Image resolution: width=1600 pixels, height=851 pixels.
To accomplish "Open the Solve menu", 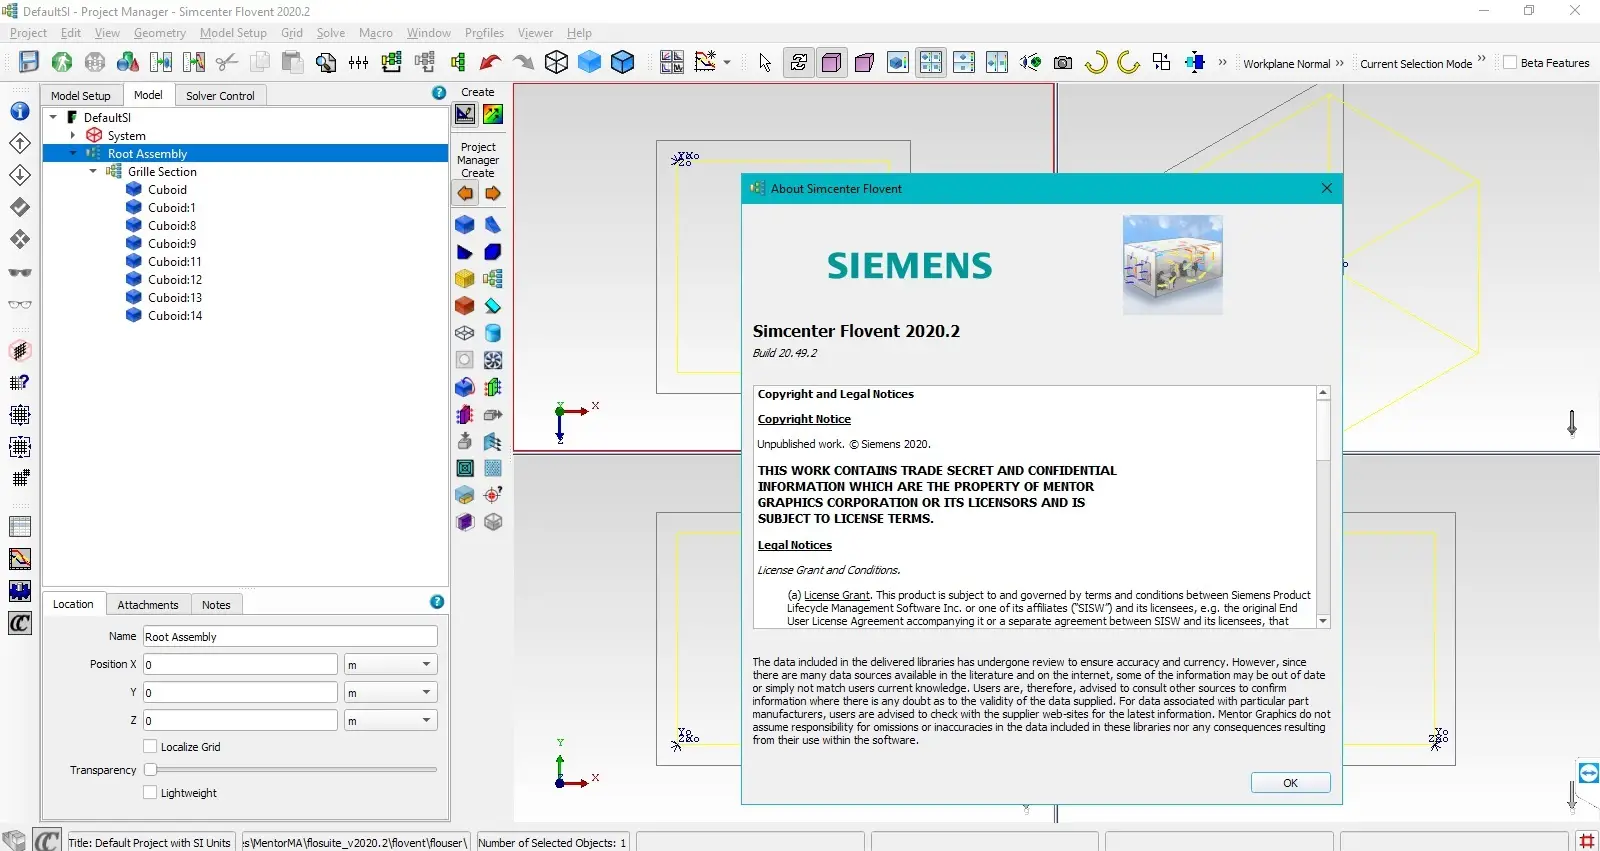I will [331, 33].
